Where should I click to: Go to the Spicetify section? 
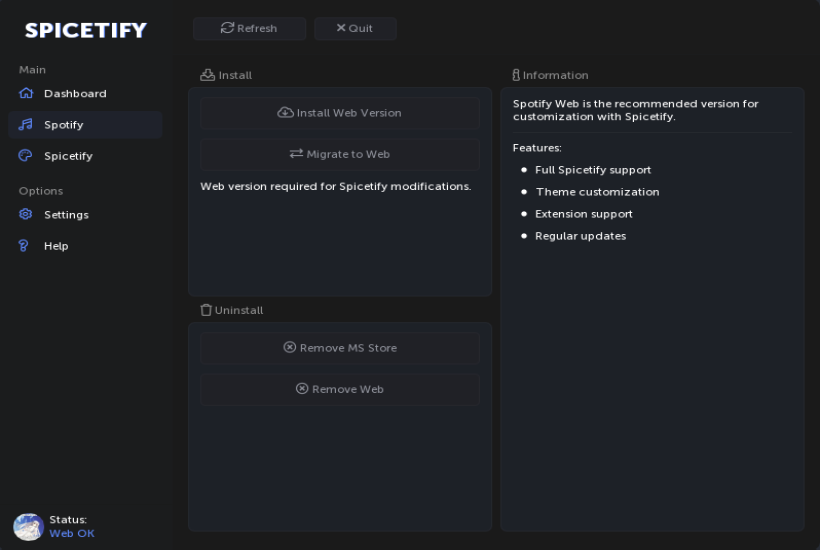tap(85, 156)
